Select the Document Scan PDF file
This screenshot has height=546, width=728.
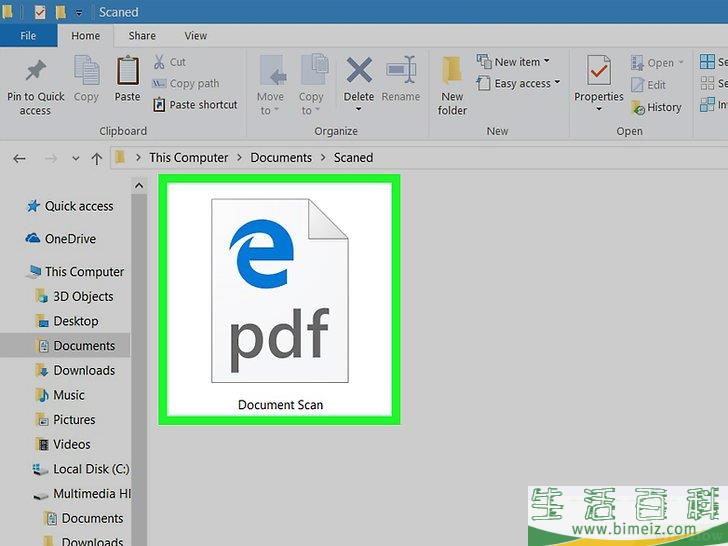click(280, 299)
